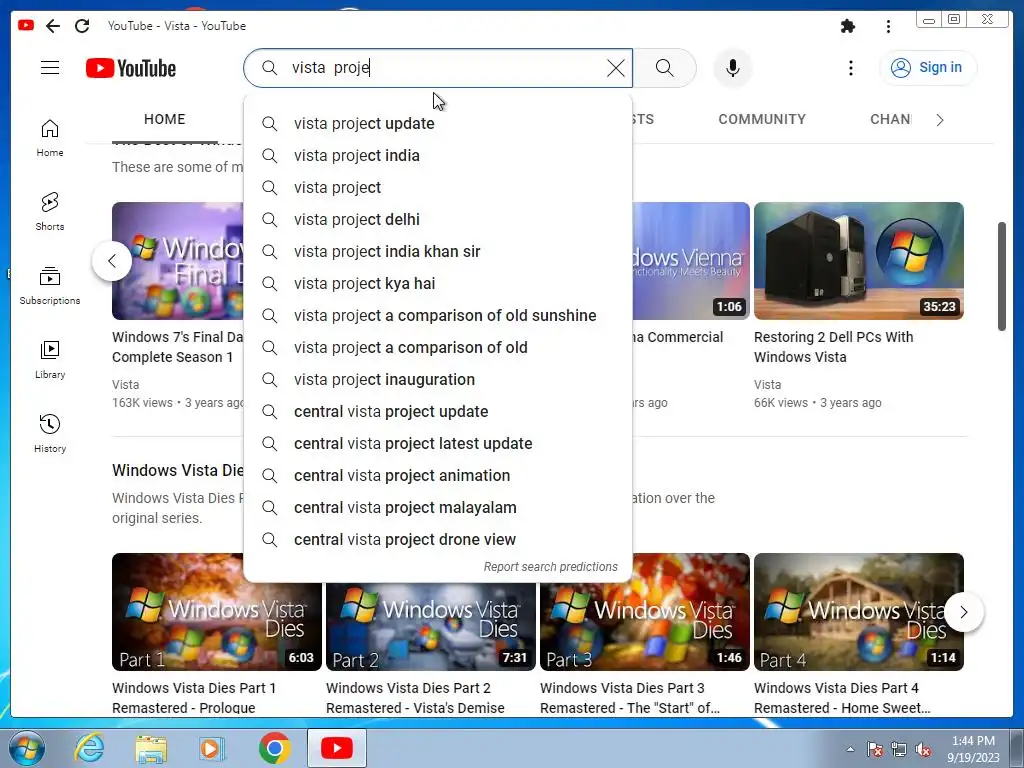Choose suggestion 'vista project india khan sir'
Image resolution: width=1024 pixels, height=768 pixels.
pos(438,251)
